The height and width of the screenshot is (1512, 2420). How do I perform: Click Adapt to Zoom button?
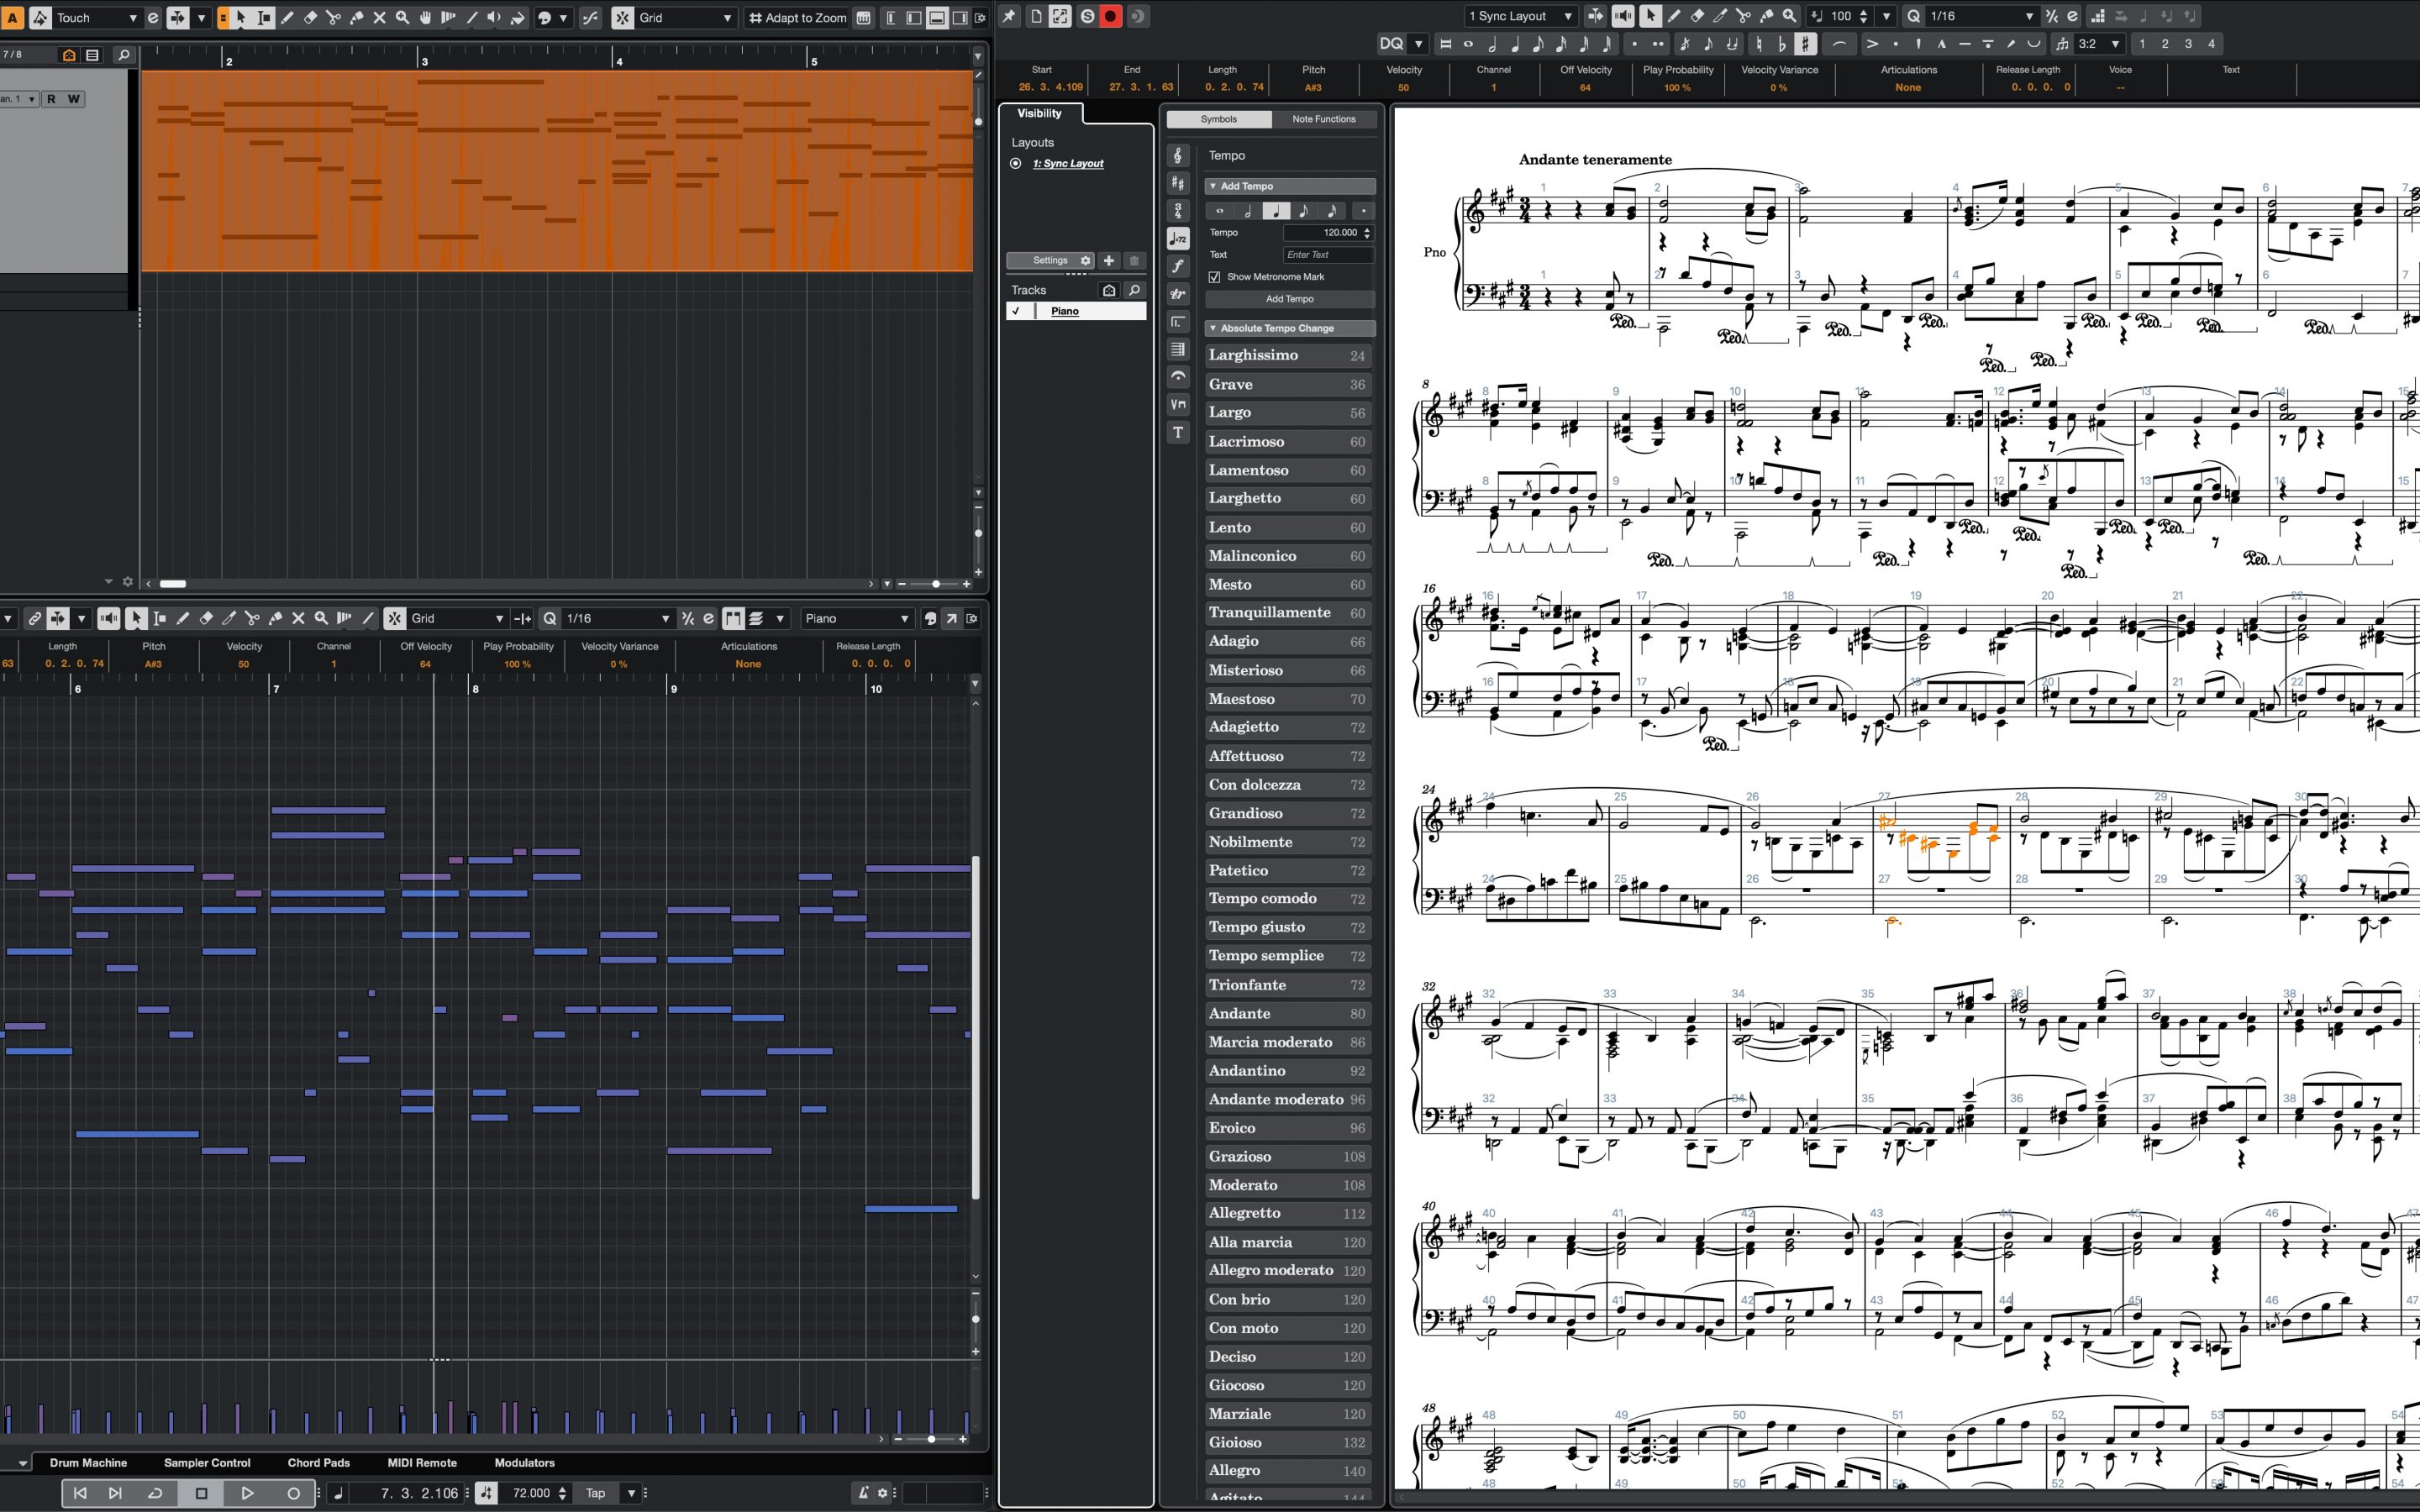tap(797, 17)
